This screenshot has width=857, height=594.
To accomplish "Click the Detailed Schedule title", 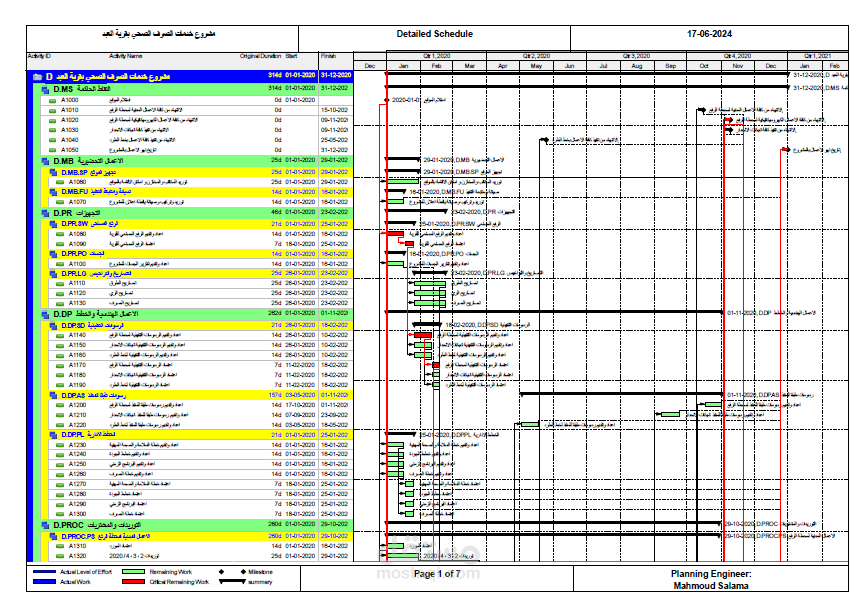I will click(x=435, y=34).
